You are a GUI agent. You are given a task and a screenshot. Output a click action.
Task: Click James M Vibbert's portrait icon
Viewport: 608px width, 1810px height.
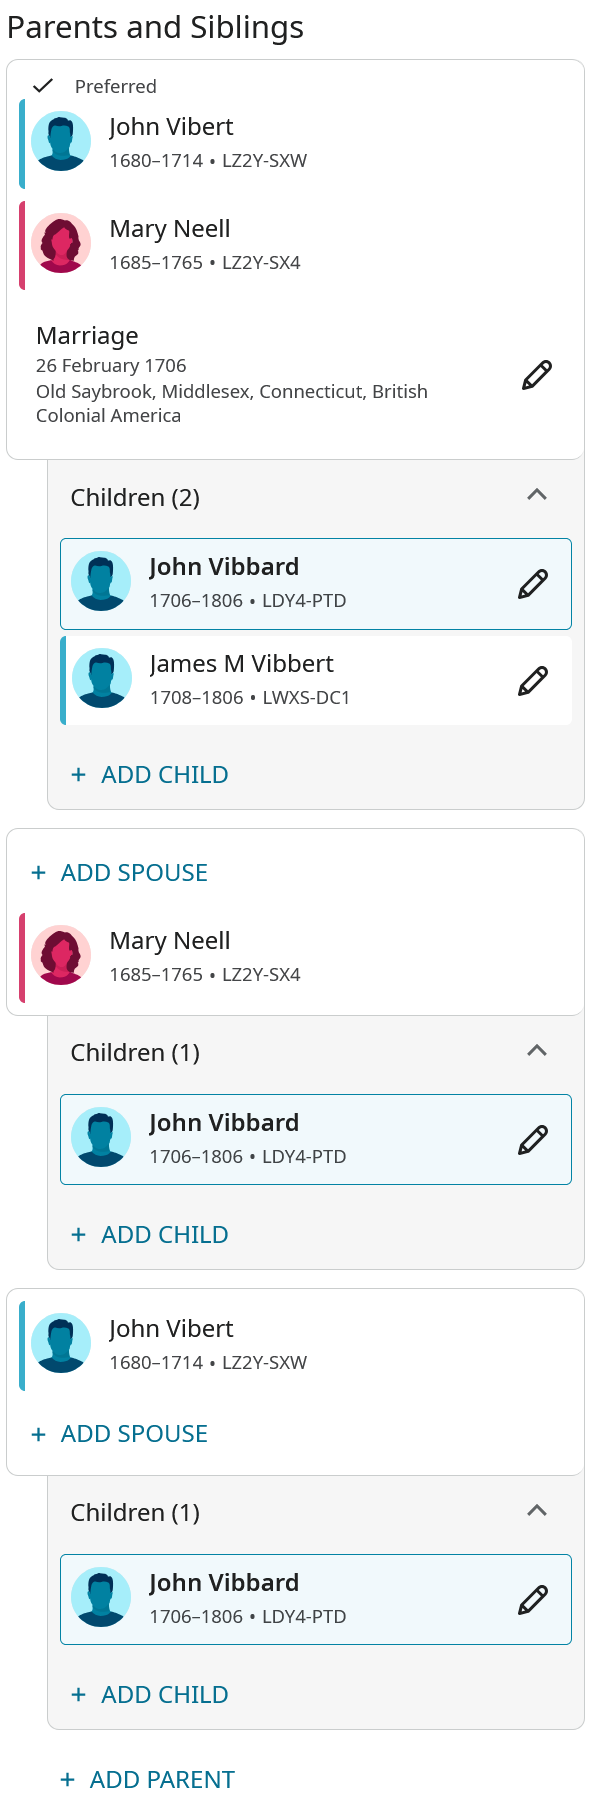[101, 678]
